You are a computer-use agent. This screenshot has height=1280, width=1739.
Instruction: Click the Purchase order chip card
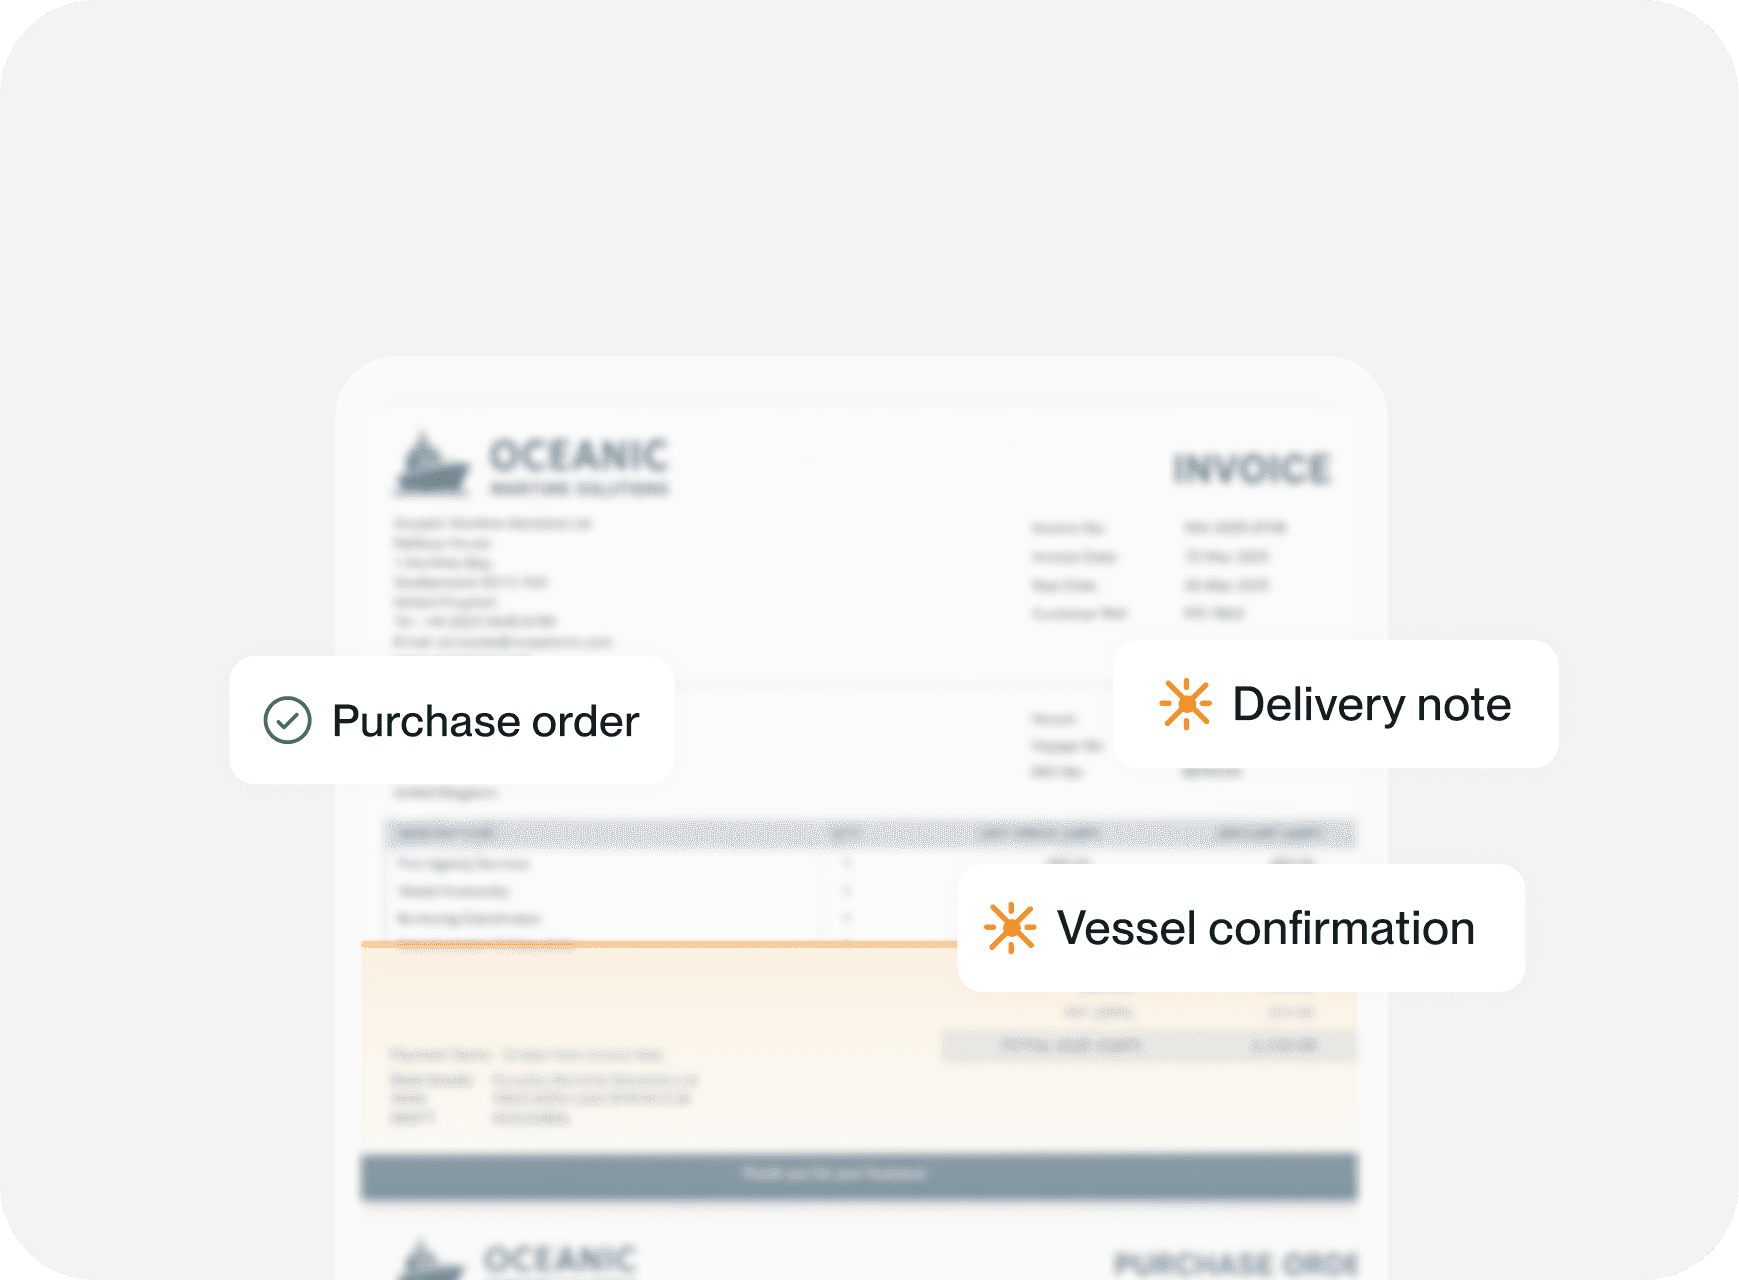(x=452, y=720)
